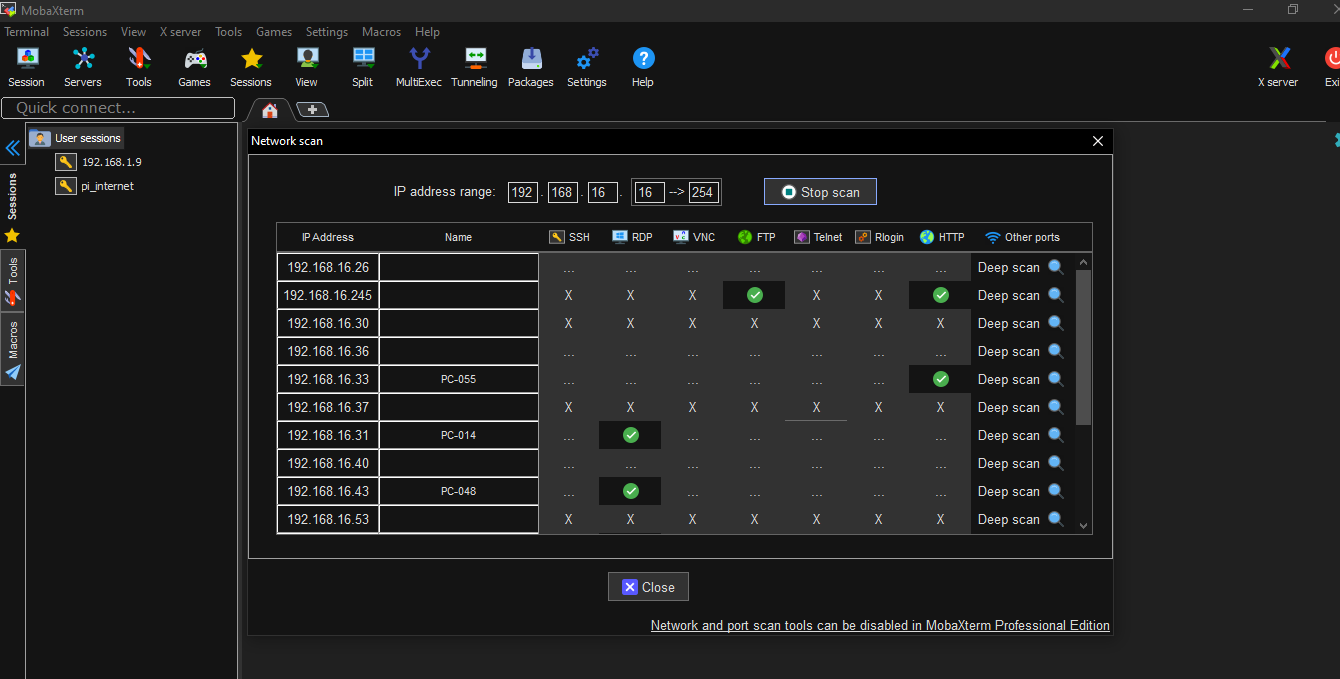The width and height of the screenshot is (1340, 679).
Task: Select User sessions tree folder
Action: pos(76,138)
